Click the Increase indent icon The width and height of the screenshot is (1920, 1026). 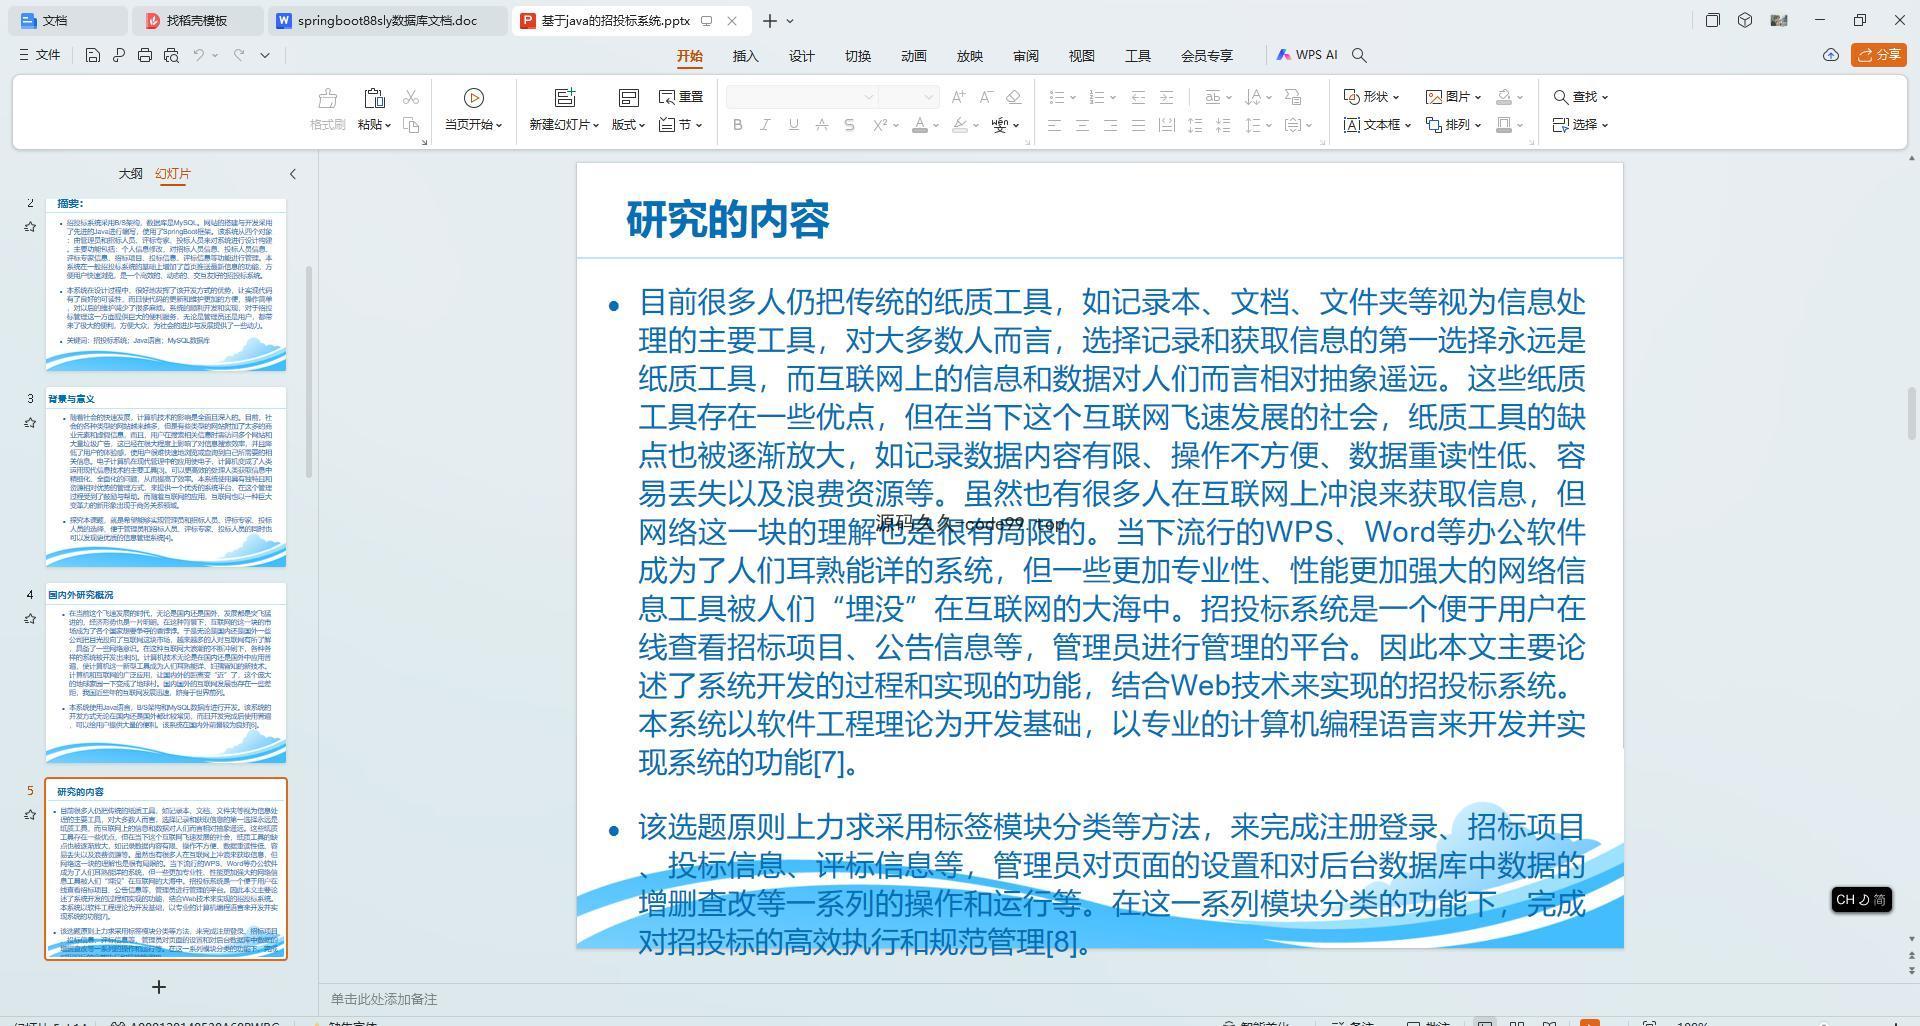point(1166,97)
